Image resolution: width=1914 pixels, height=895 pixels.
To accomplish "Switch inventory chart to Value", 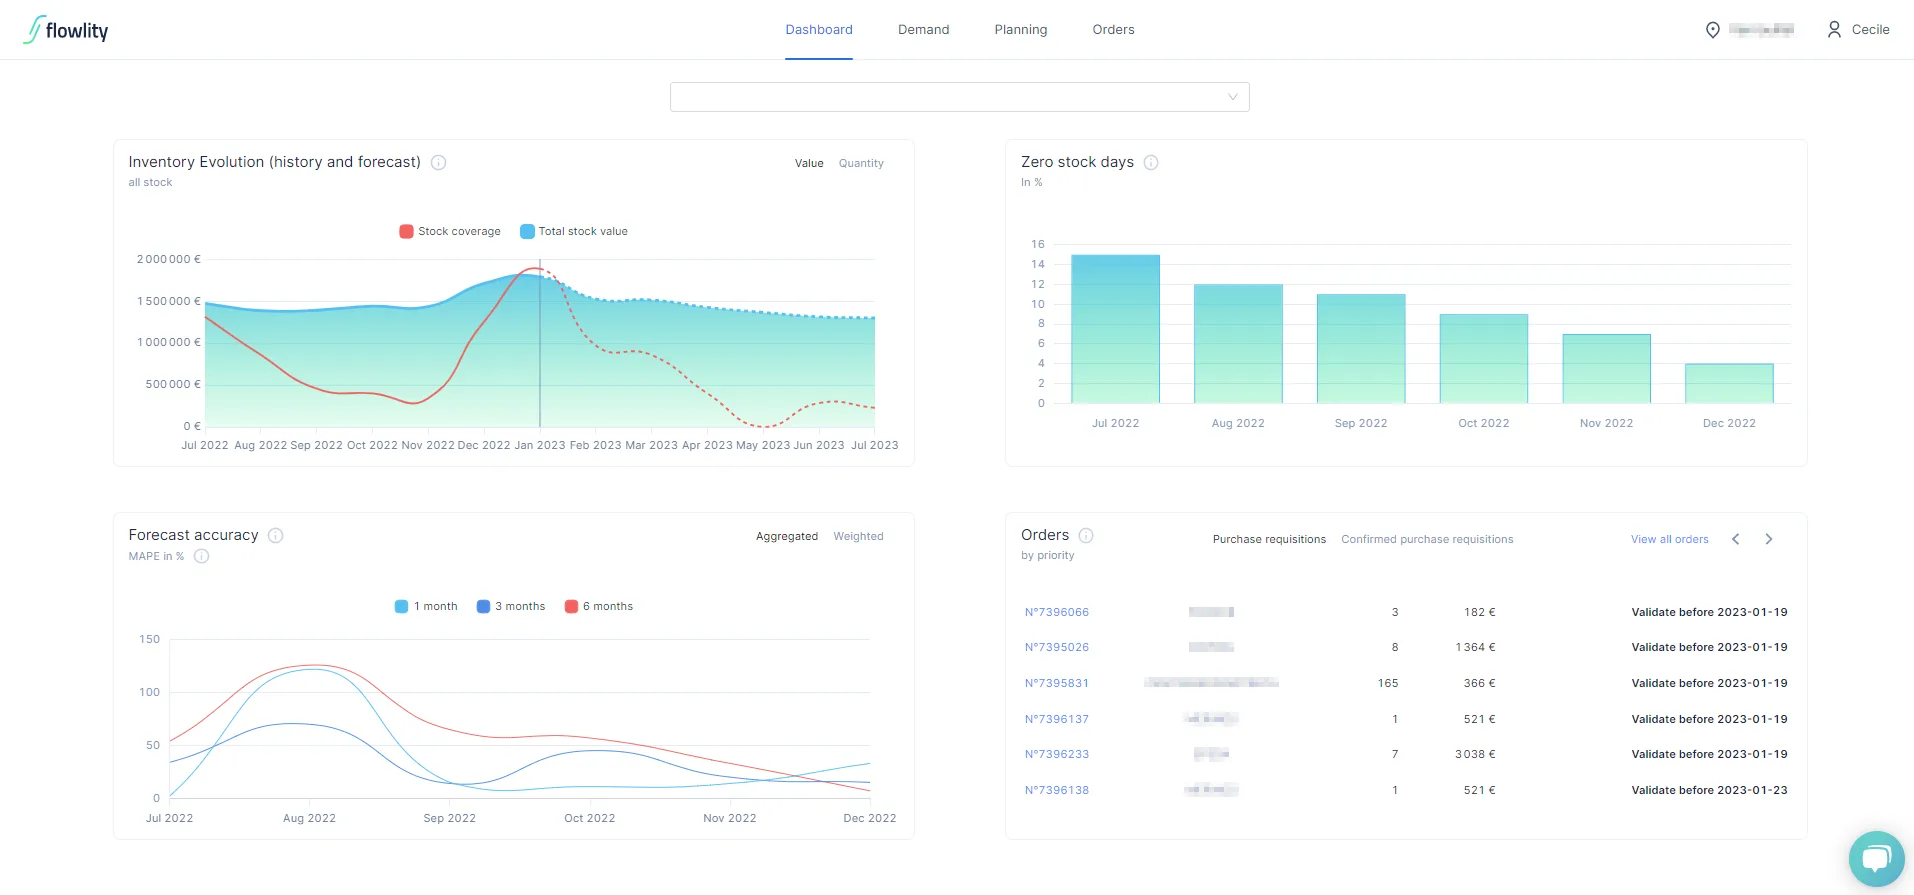I will pos(809,163).
